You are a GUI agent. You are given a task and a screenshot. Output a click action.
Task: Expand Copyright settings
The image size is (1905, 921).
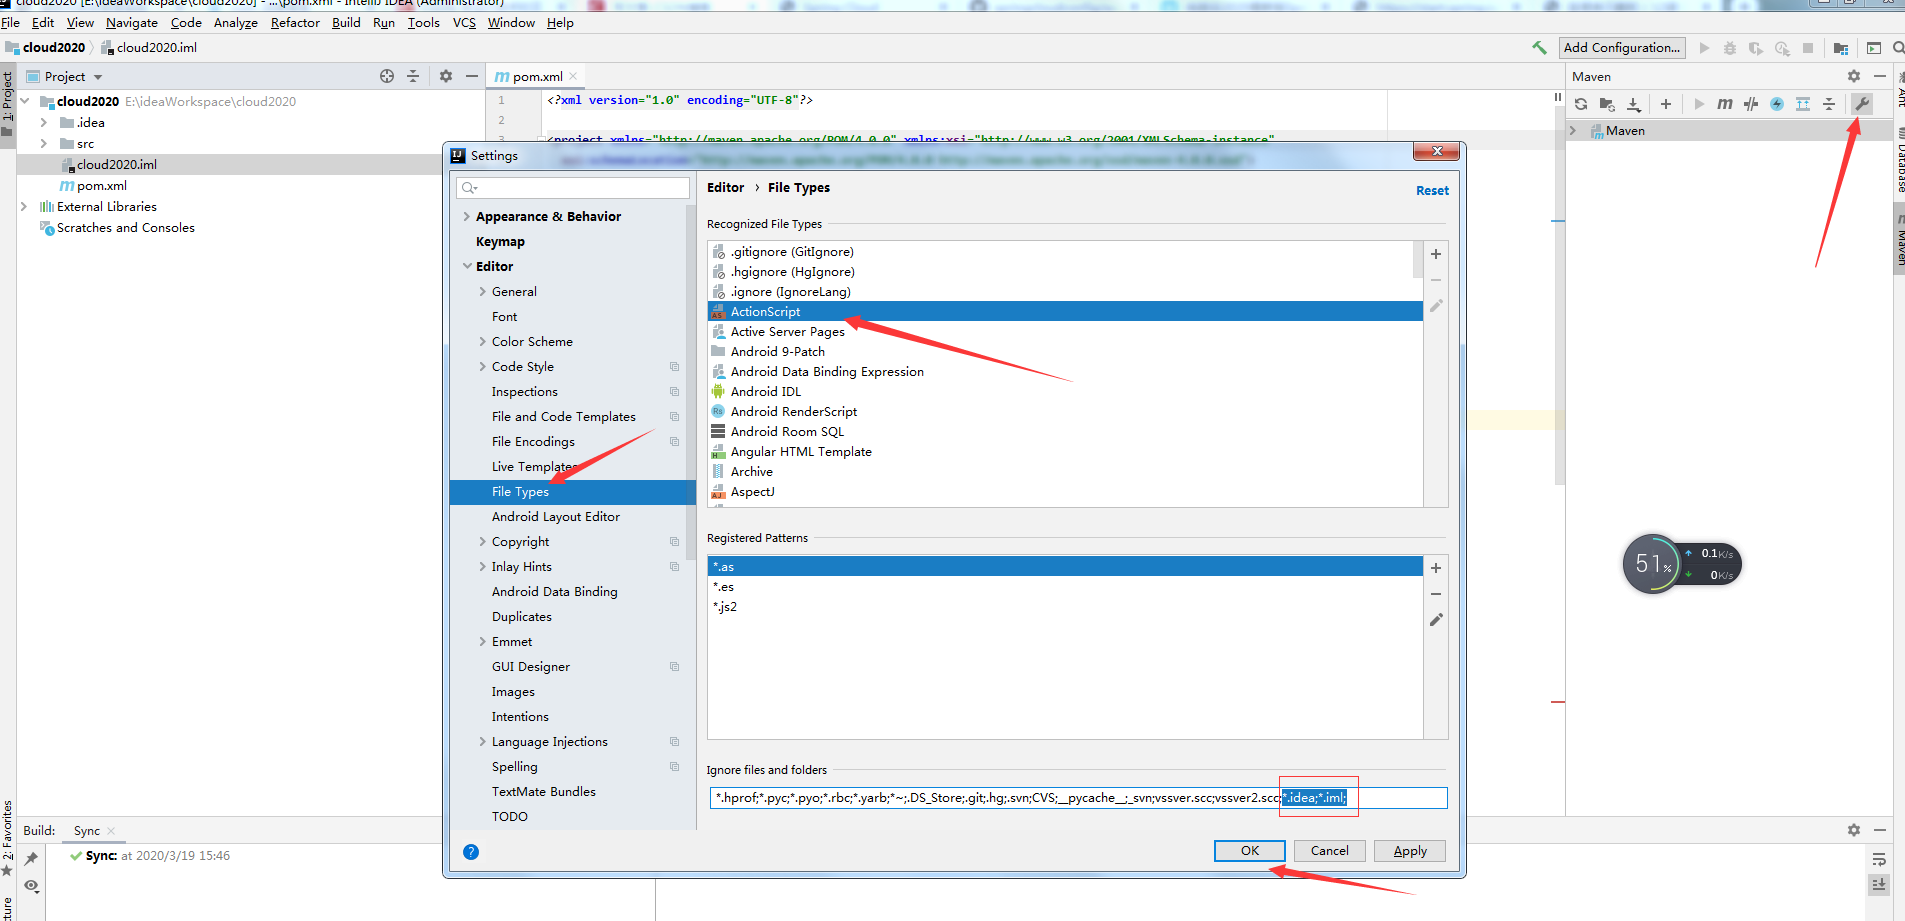pyautogui.click(x=483, y=541)
